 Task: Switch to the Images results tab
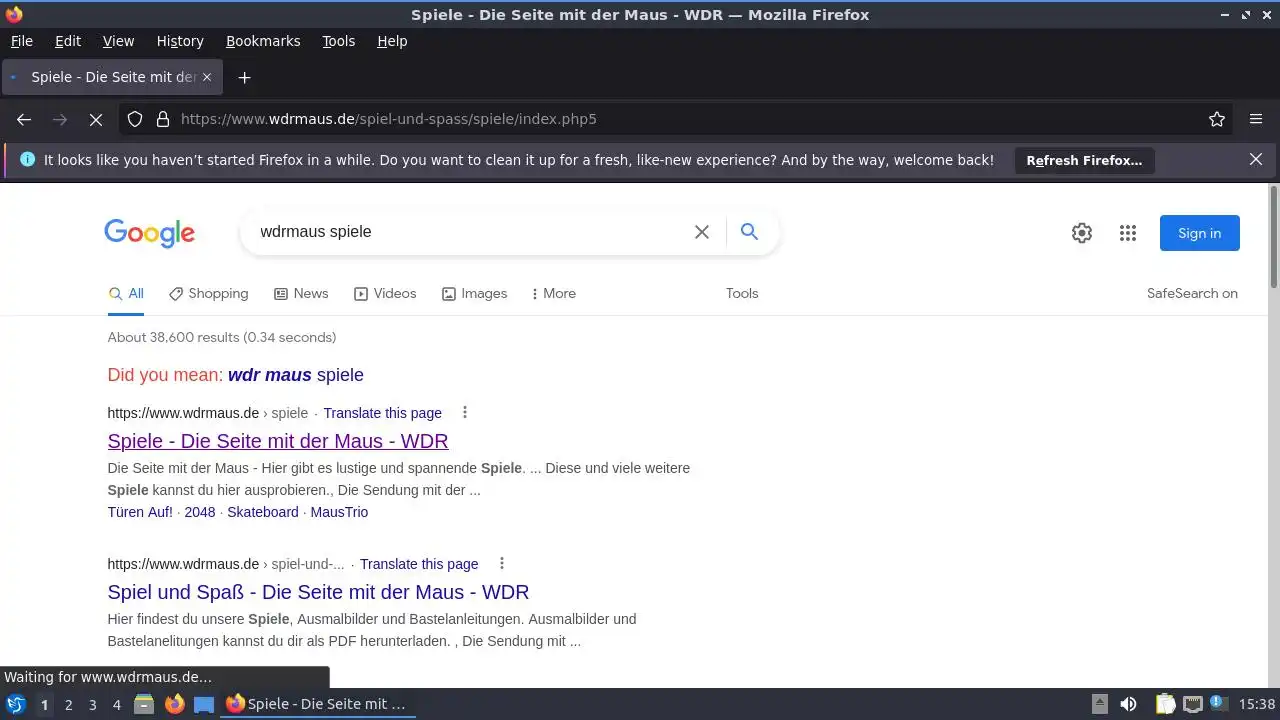click(474, 293)
